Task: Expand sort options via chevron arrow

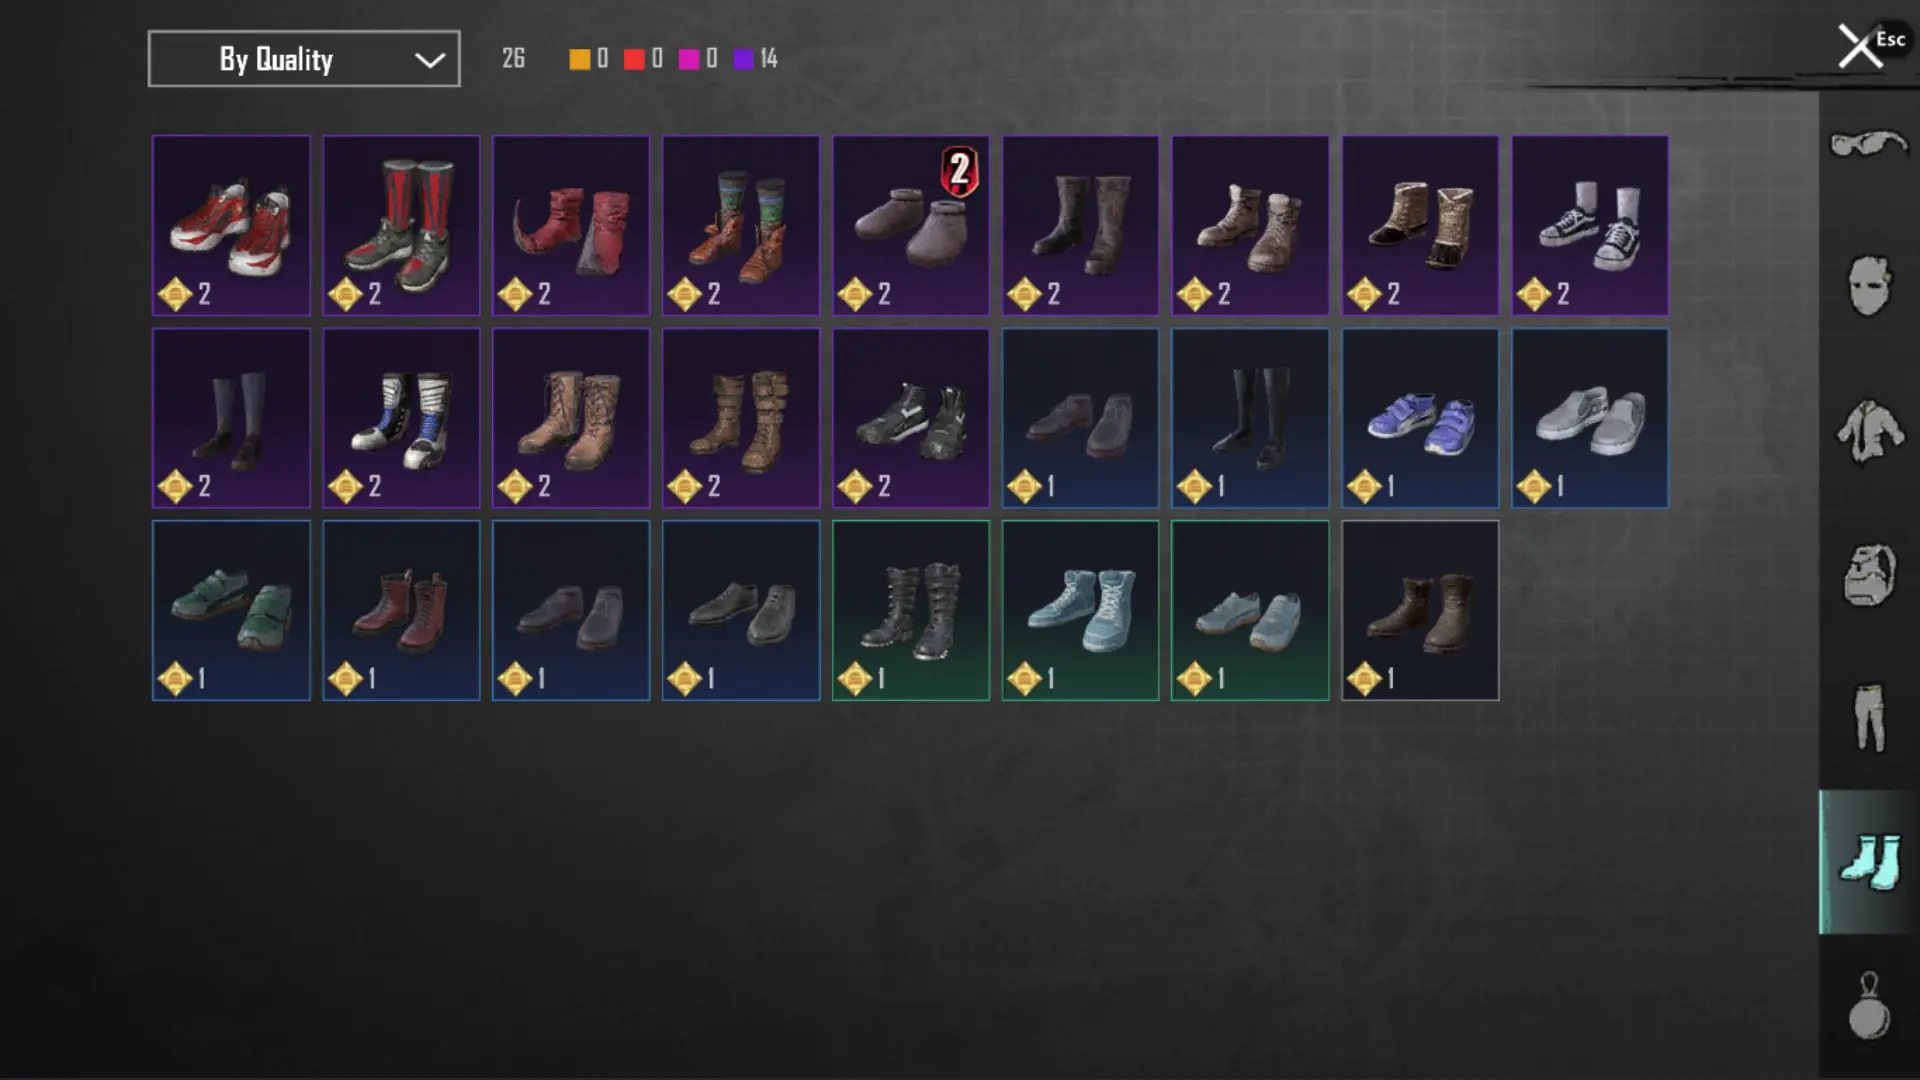Action: [x=430, y=60]
